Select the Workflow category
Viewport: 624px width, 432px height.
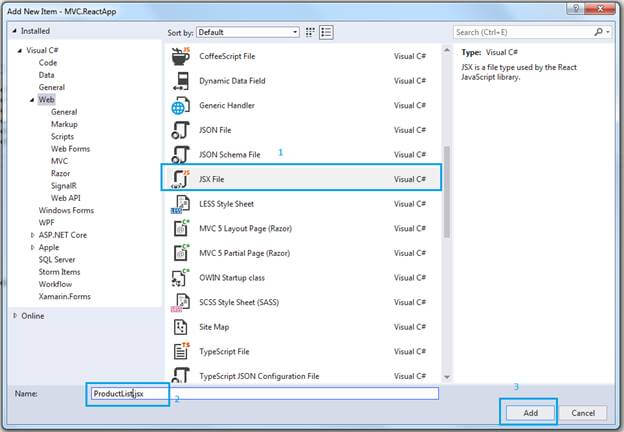click(55, 284)
